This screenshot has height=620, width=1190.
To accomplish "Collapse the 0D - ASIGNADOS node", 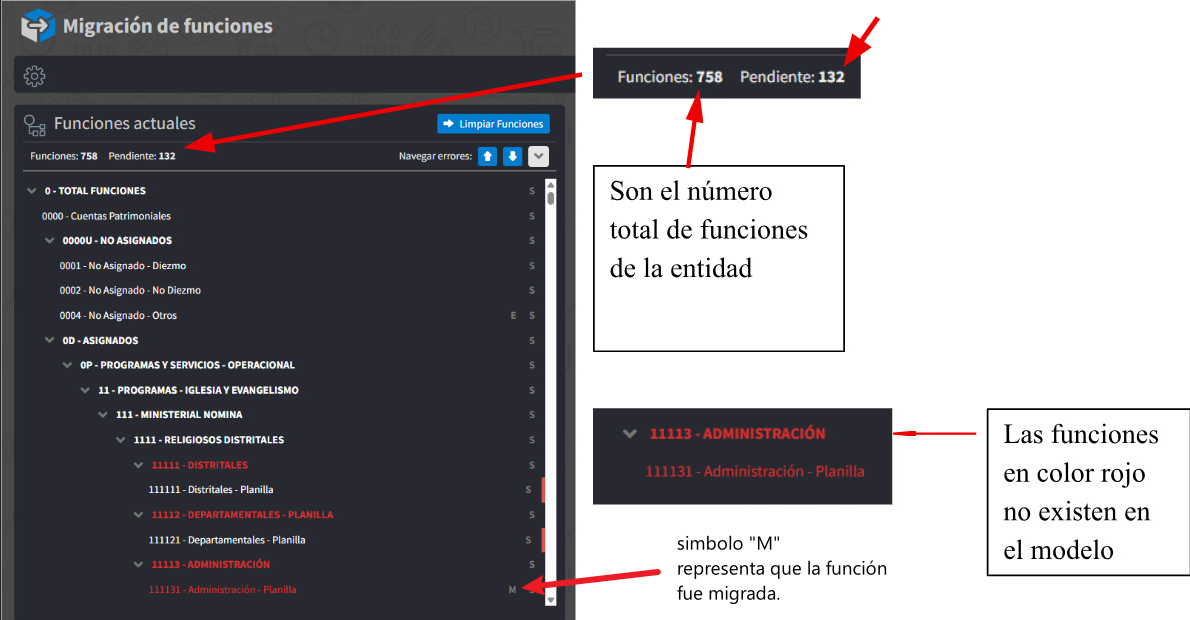I will tap(49, 341).
